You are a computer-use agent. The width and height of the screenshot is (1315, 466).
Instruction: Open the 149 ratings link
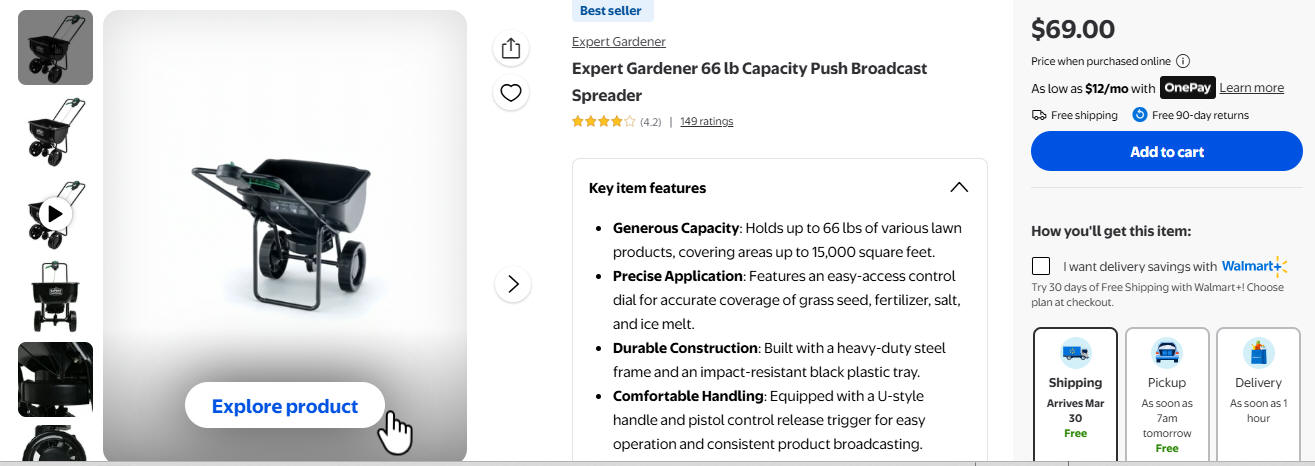[x=706, y=122]
